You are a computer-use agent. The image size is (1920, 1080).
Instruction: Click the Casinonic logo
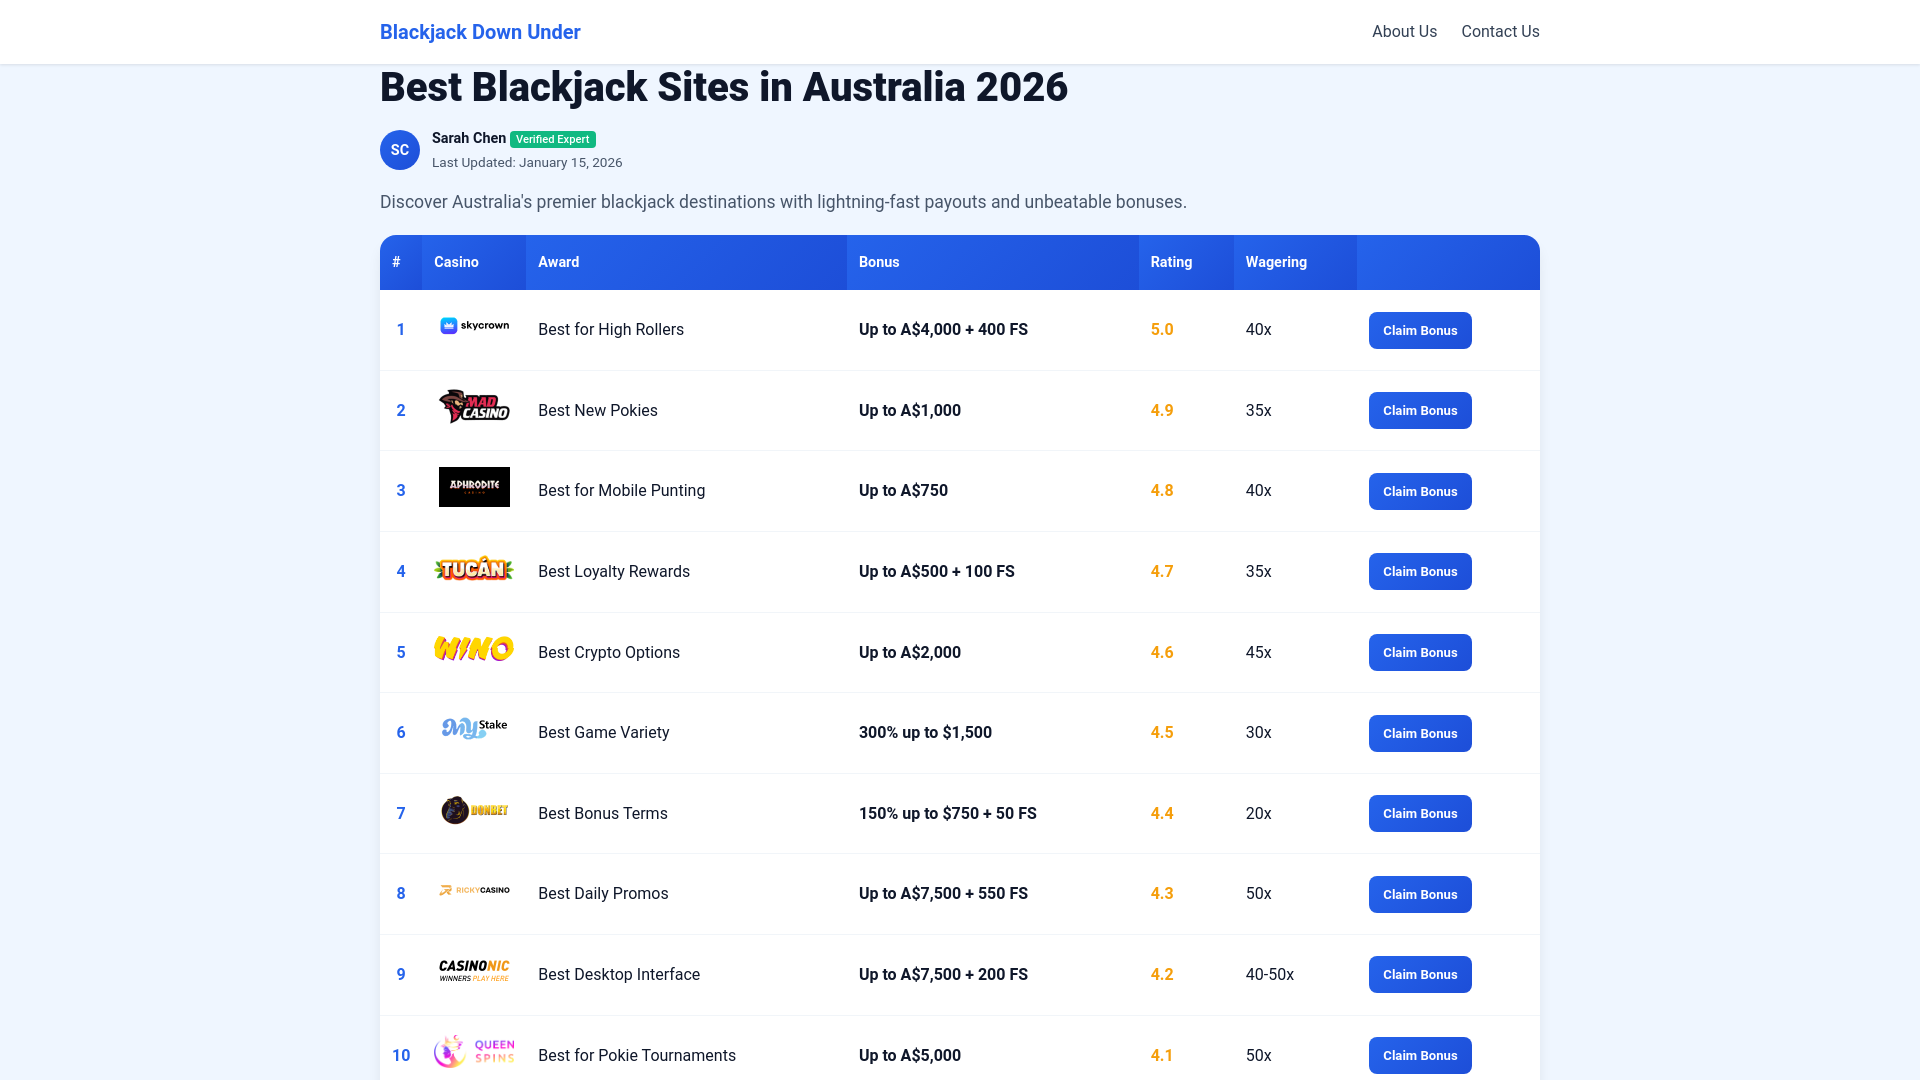(x=474, y=971)
